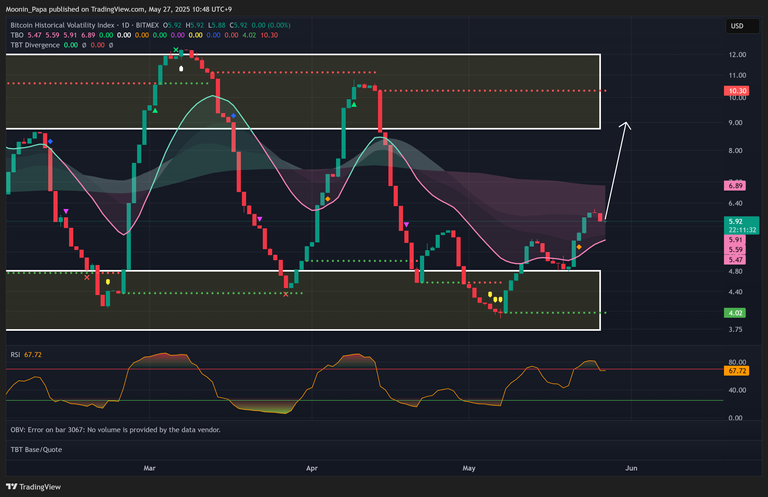768x497 pixels.
Task: Click the white dot marker near March peak
Action: 181,69
